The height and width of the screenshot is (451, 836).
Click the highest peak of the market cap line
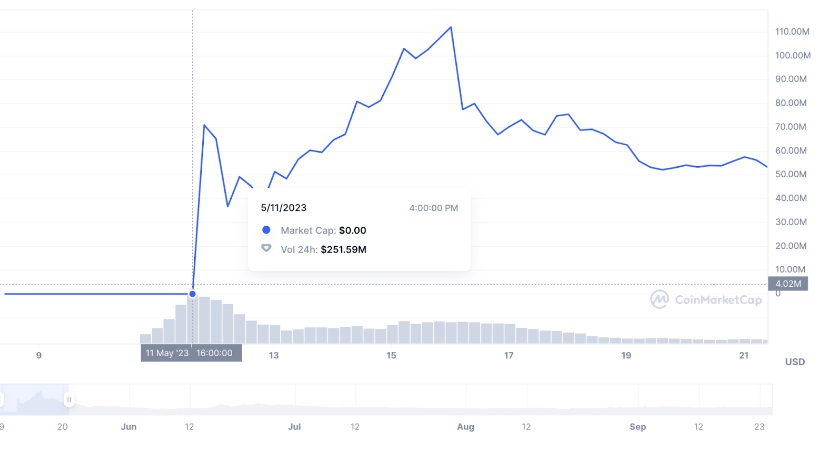[x=451, y=28]
